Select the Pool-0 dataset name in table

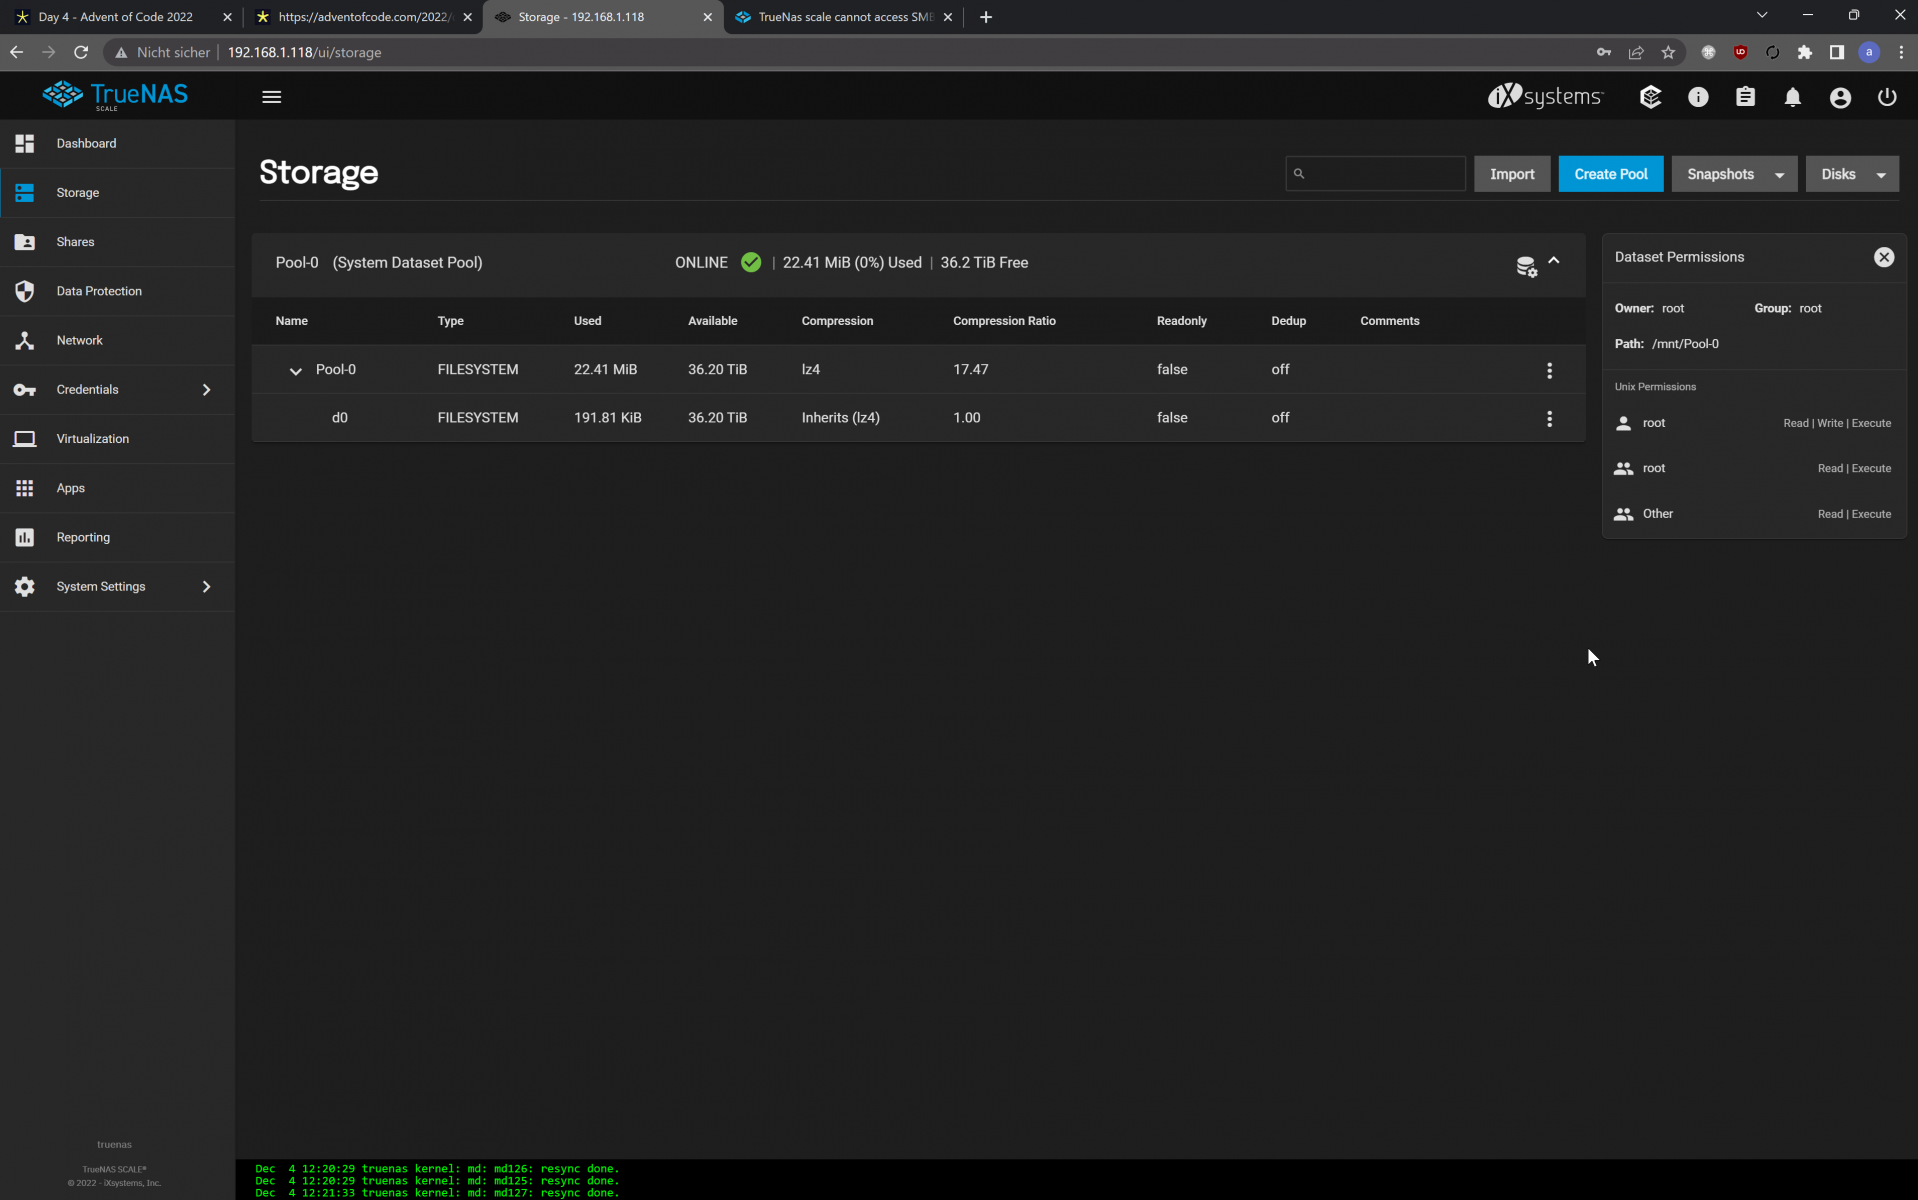(x=336, y=370)
